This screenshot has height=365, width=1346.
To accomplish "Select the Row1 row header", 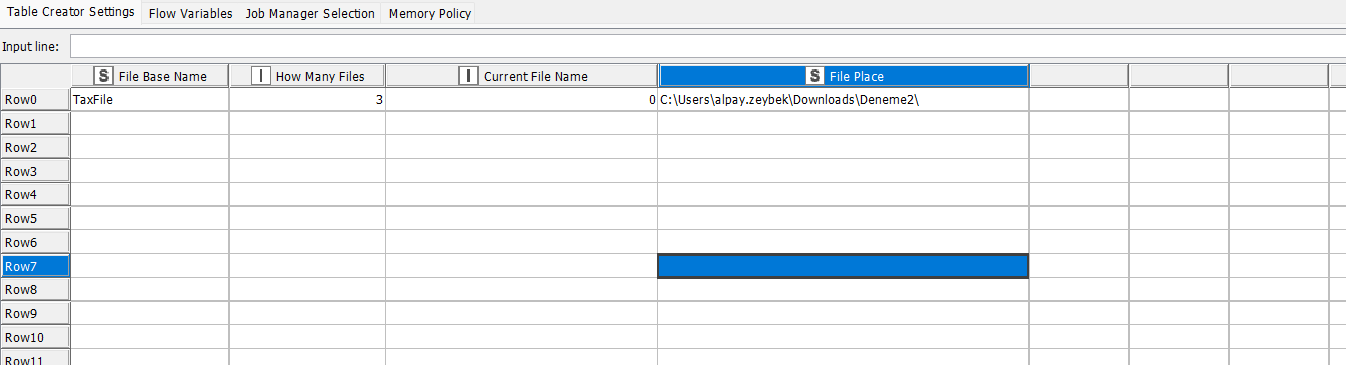I will click(35, 123).
